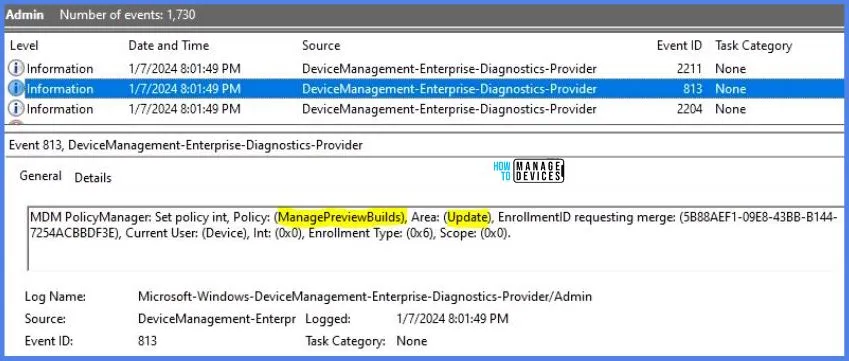Click the Admin log title
The width and height of the screenshot is (849, 361).
pos(25,15)
